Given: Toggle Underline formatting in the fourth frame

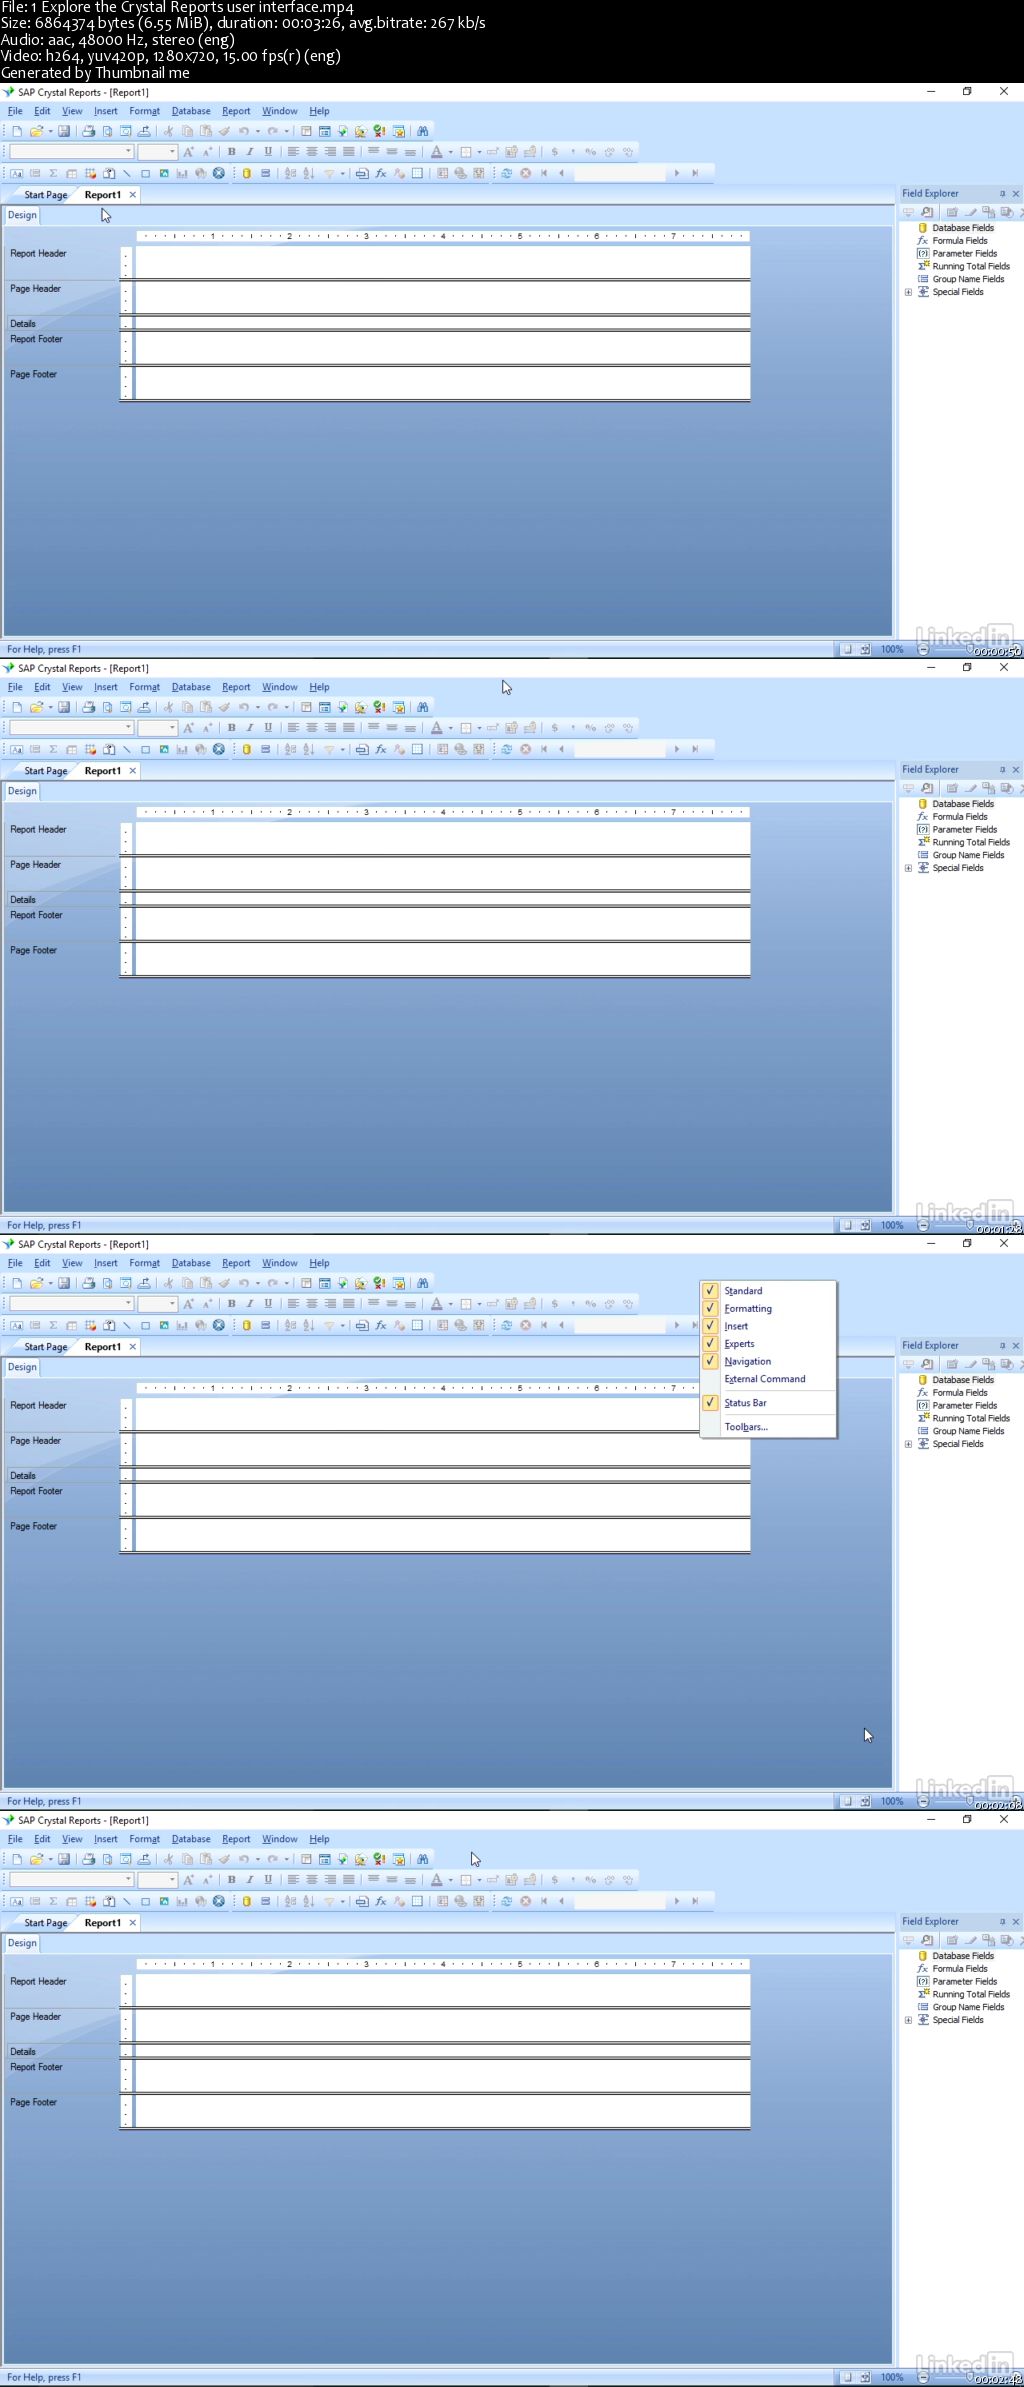Looking at the screenshot, I should 268,1880.
